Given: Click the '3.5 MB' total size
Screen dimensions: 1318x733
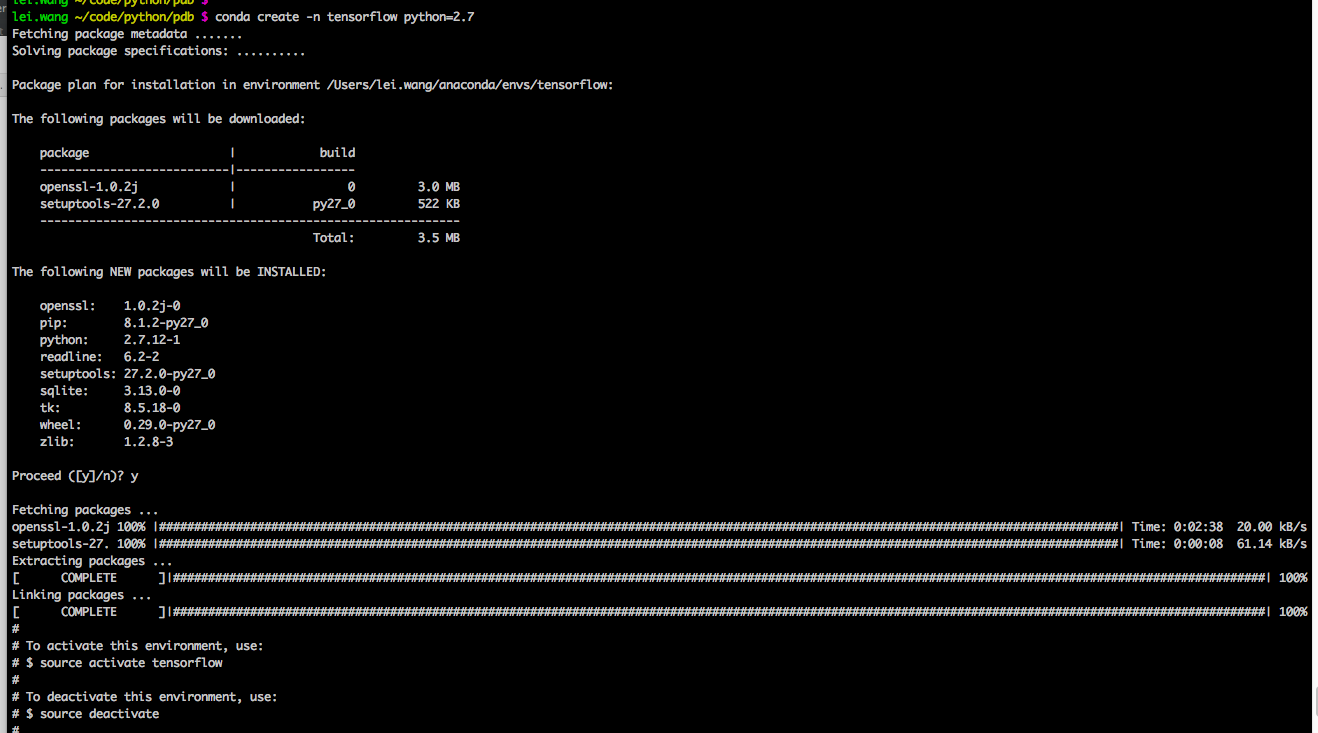Looking at the screenshot, I should pyautogui.click(x=438, y=238).
